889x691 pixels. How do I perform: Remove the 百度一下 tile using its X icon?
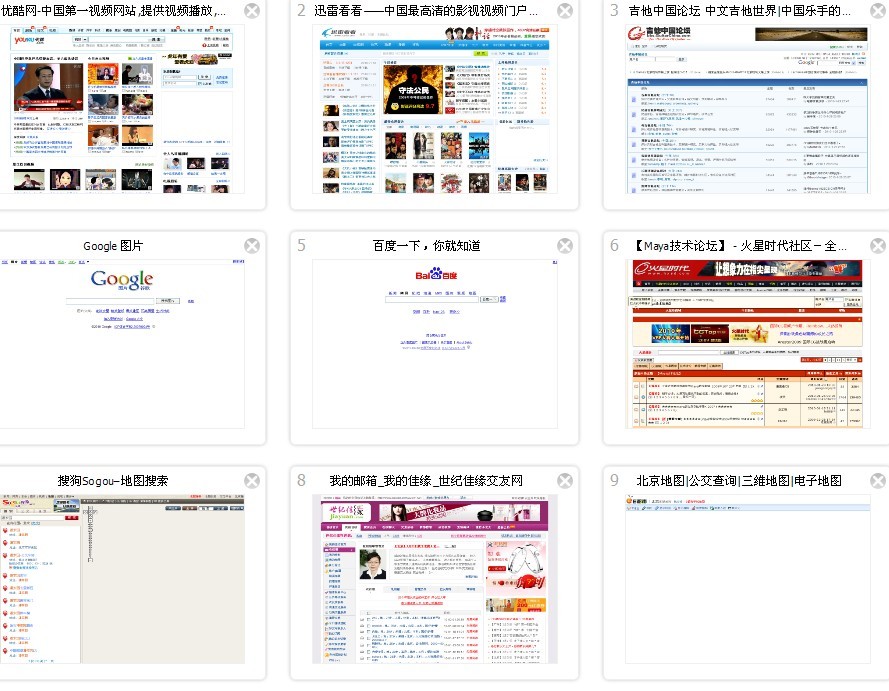click(x=565, y=245)
